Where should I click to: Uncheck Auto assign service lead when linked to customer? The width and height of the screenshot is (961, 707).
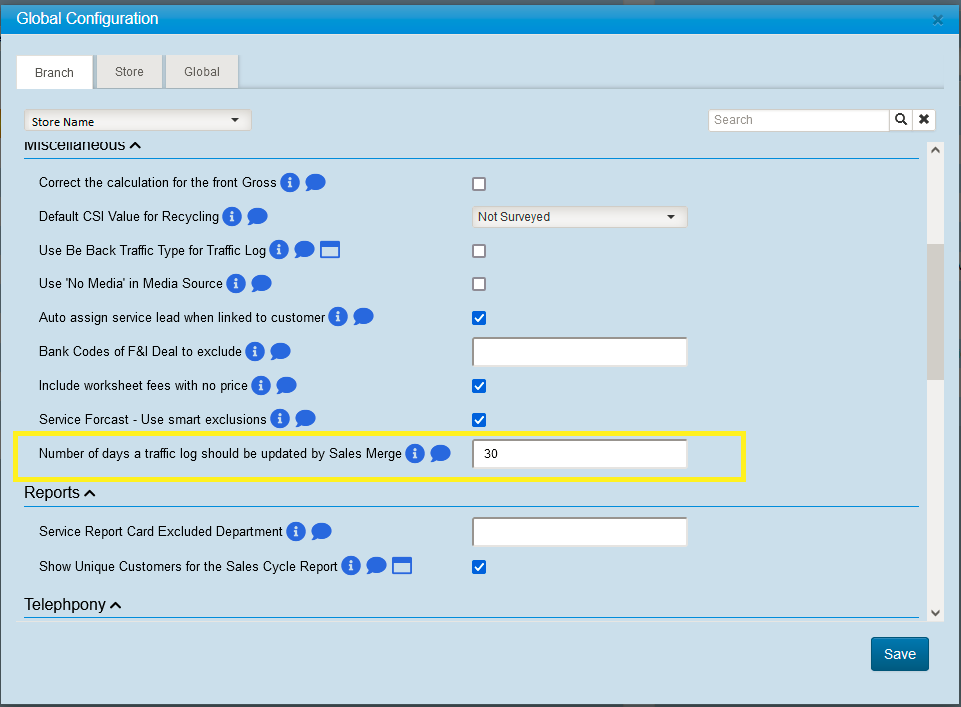(479, 318)
